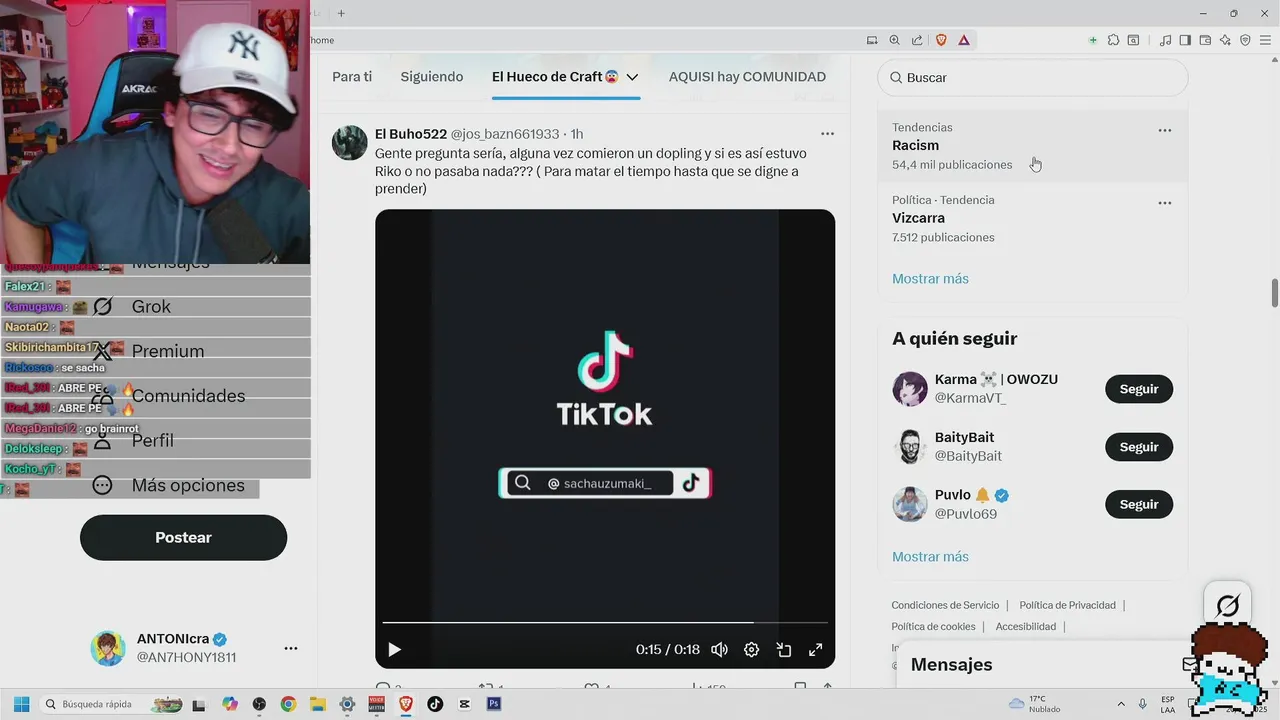Open video in picture-in-picture mode

click(784, 650)
